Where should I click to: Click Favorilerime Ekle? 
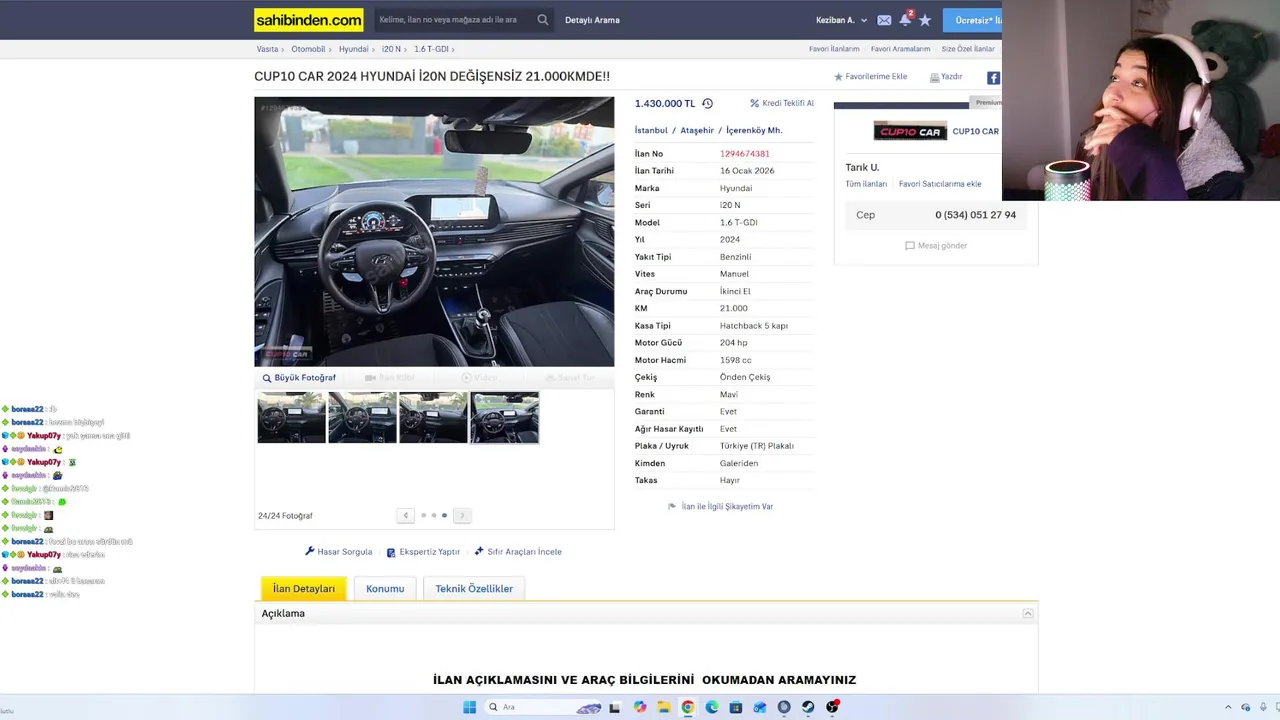tap(870, 77)
